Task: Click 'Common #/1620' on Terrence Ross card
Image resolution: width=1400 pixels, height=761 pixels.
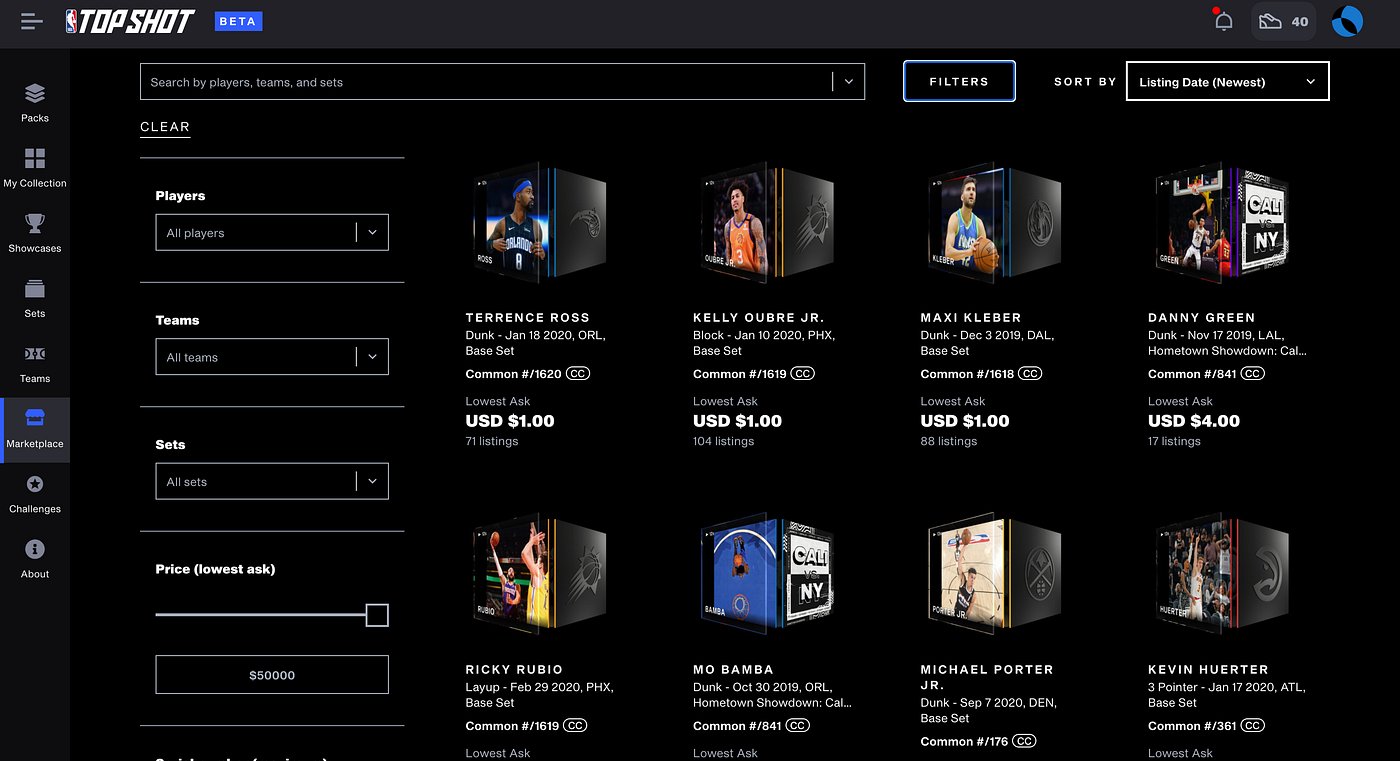Action: (514, 374)
